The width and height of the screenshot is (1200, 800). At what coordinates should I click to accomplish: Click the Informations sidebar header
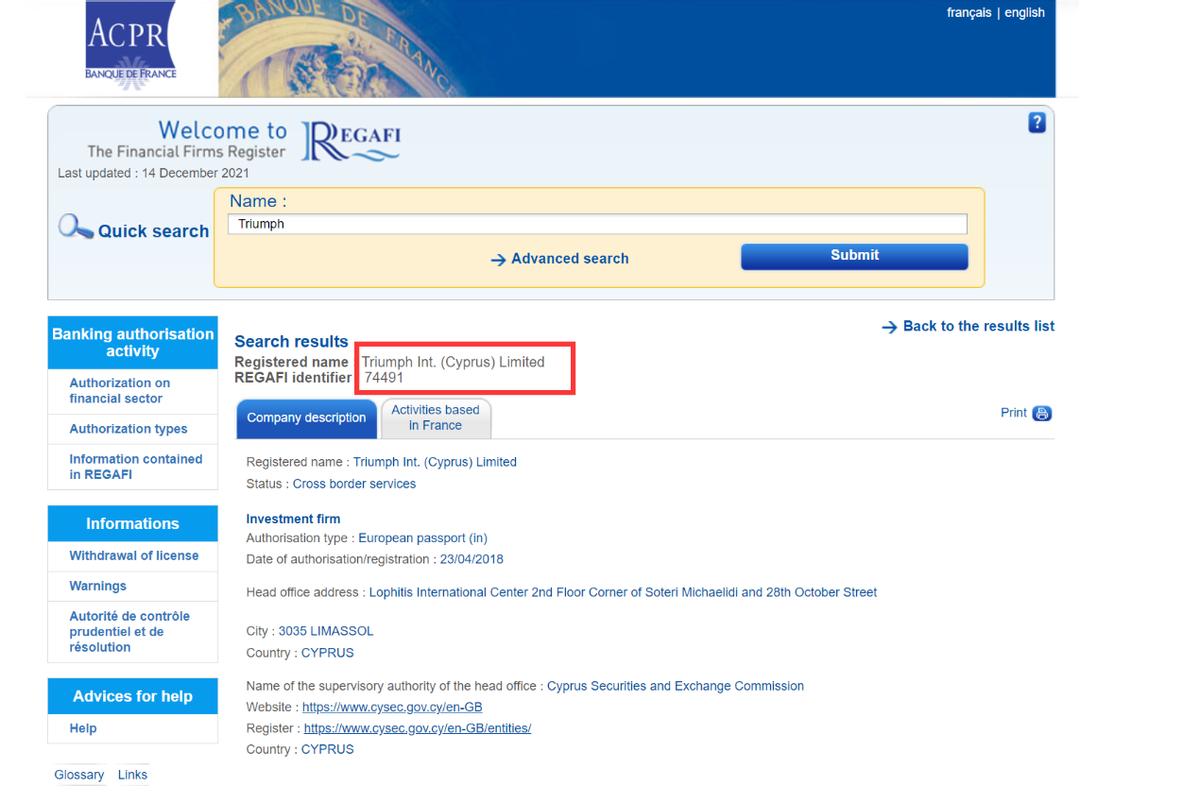[132, 524]
